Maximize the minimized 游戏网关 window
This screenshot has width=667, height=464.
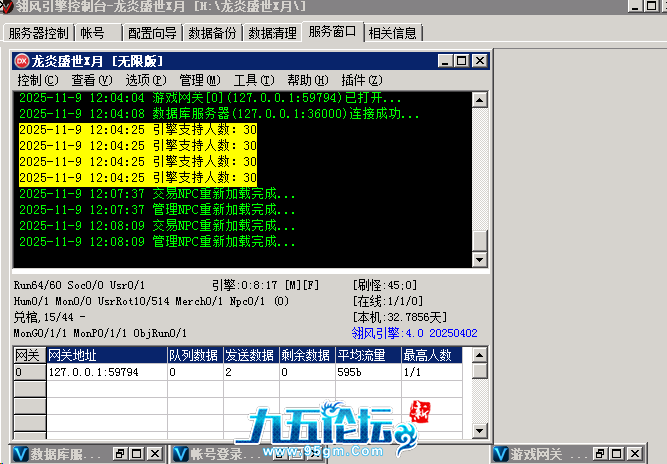point(617,454)
